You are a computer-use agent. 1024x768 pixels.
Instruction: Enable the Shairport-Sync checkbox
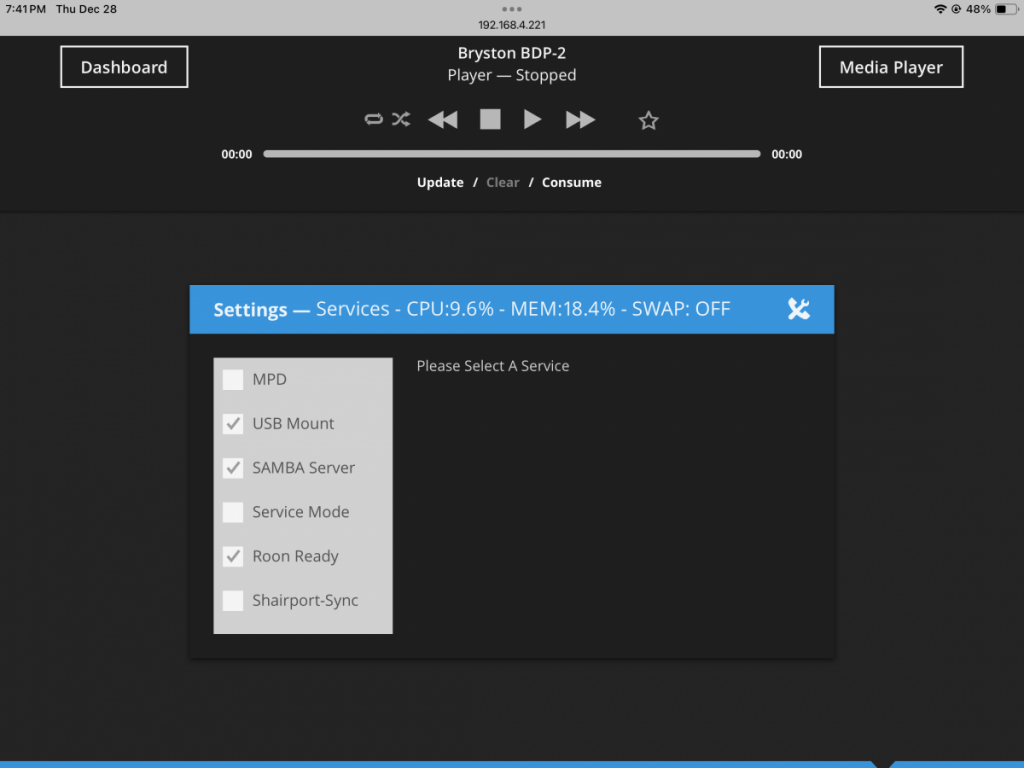[232, 600]
